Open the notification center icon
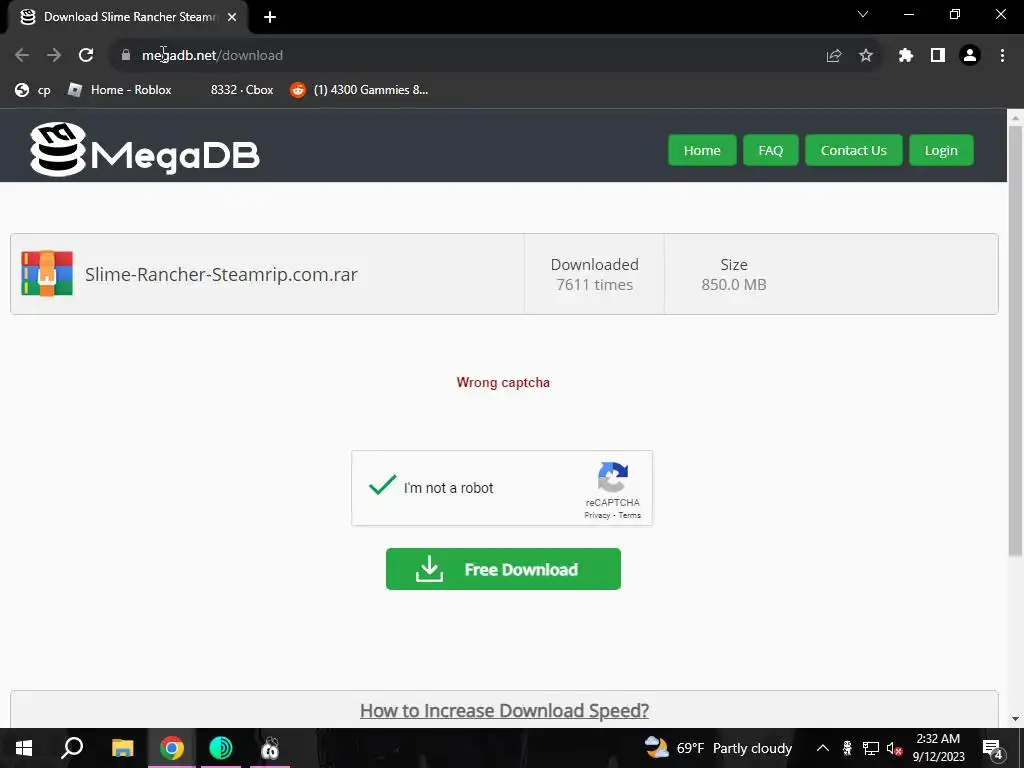 [993, 749]
